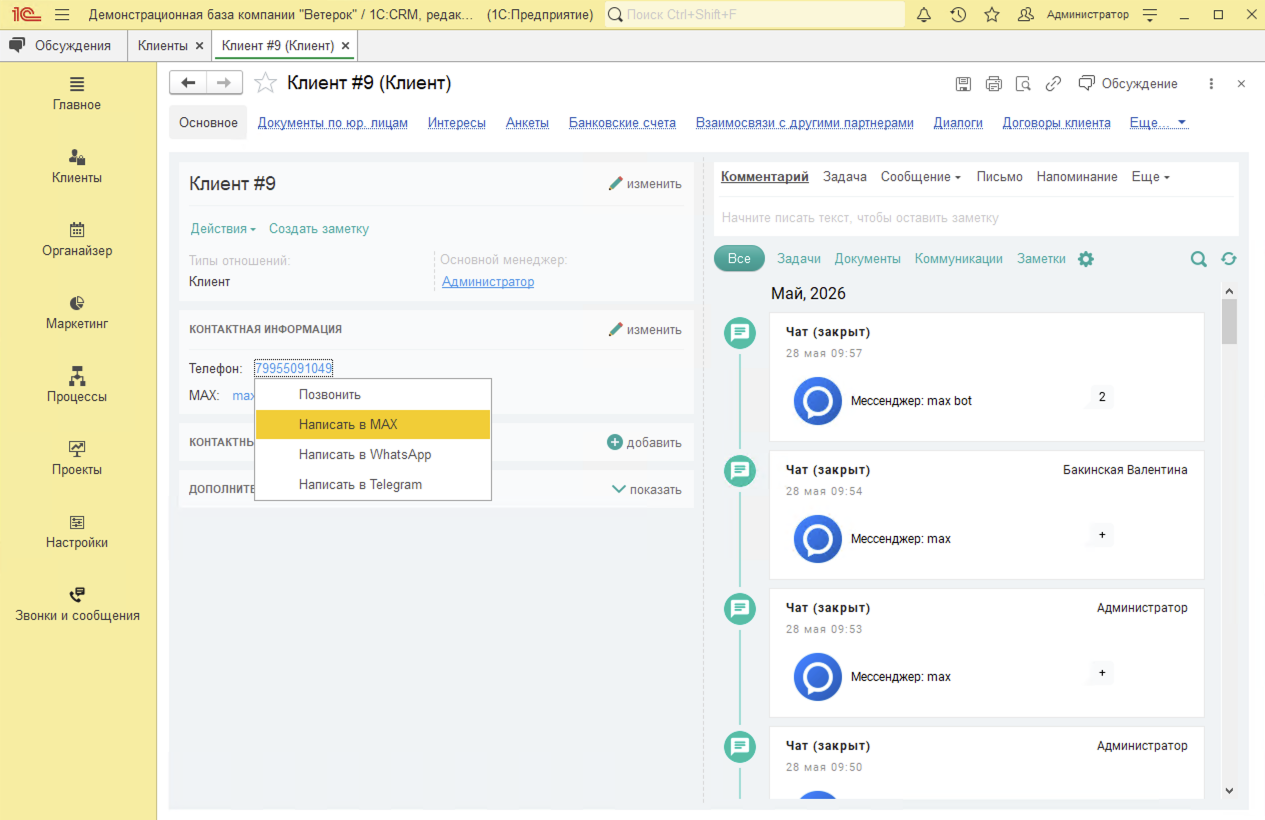Click изменить in Контактная информация

tap(645, 330)
